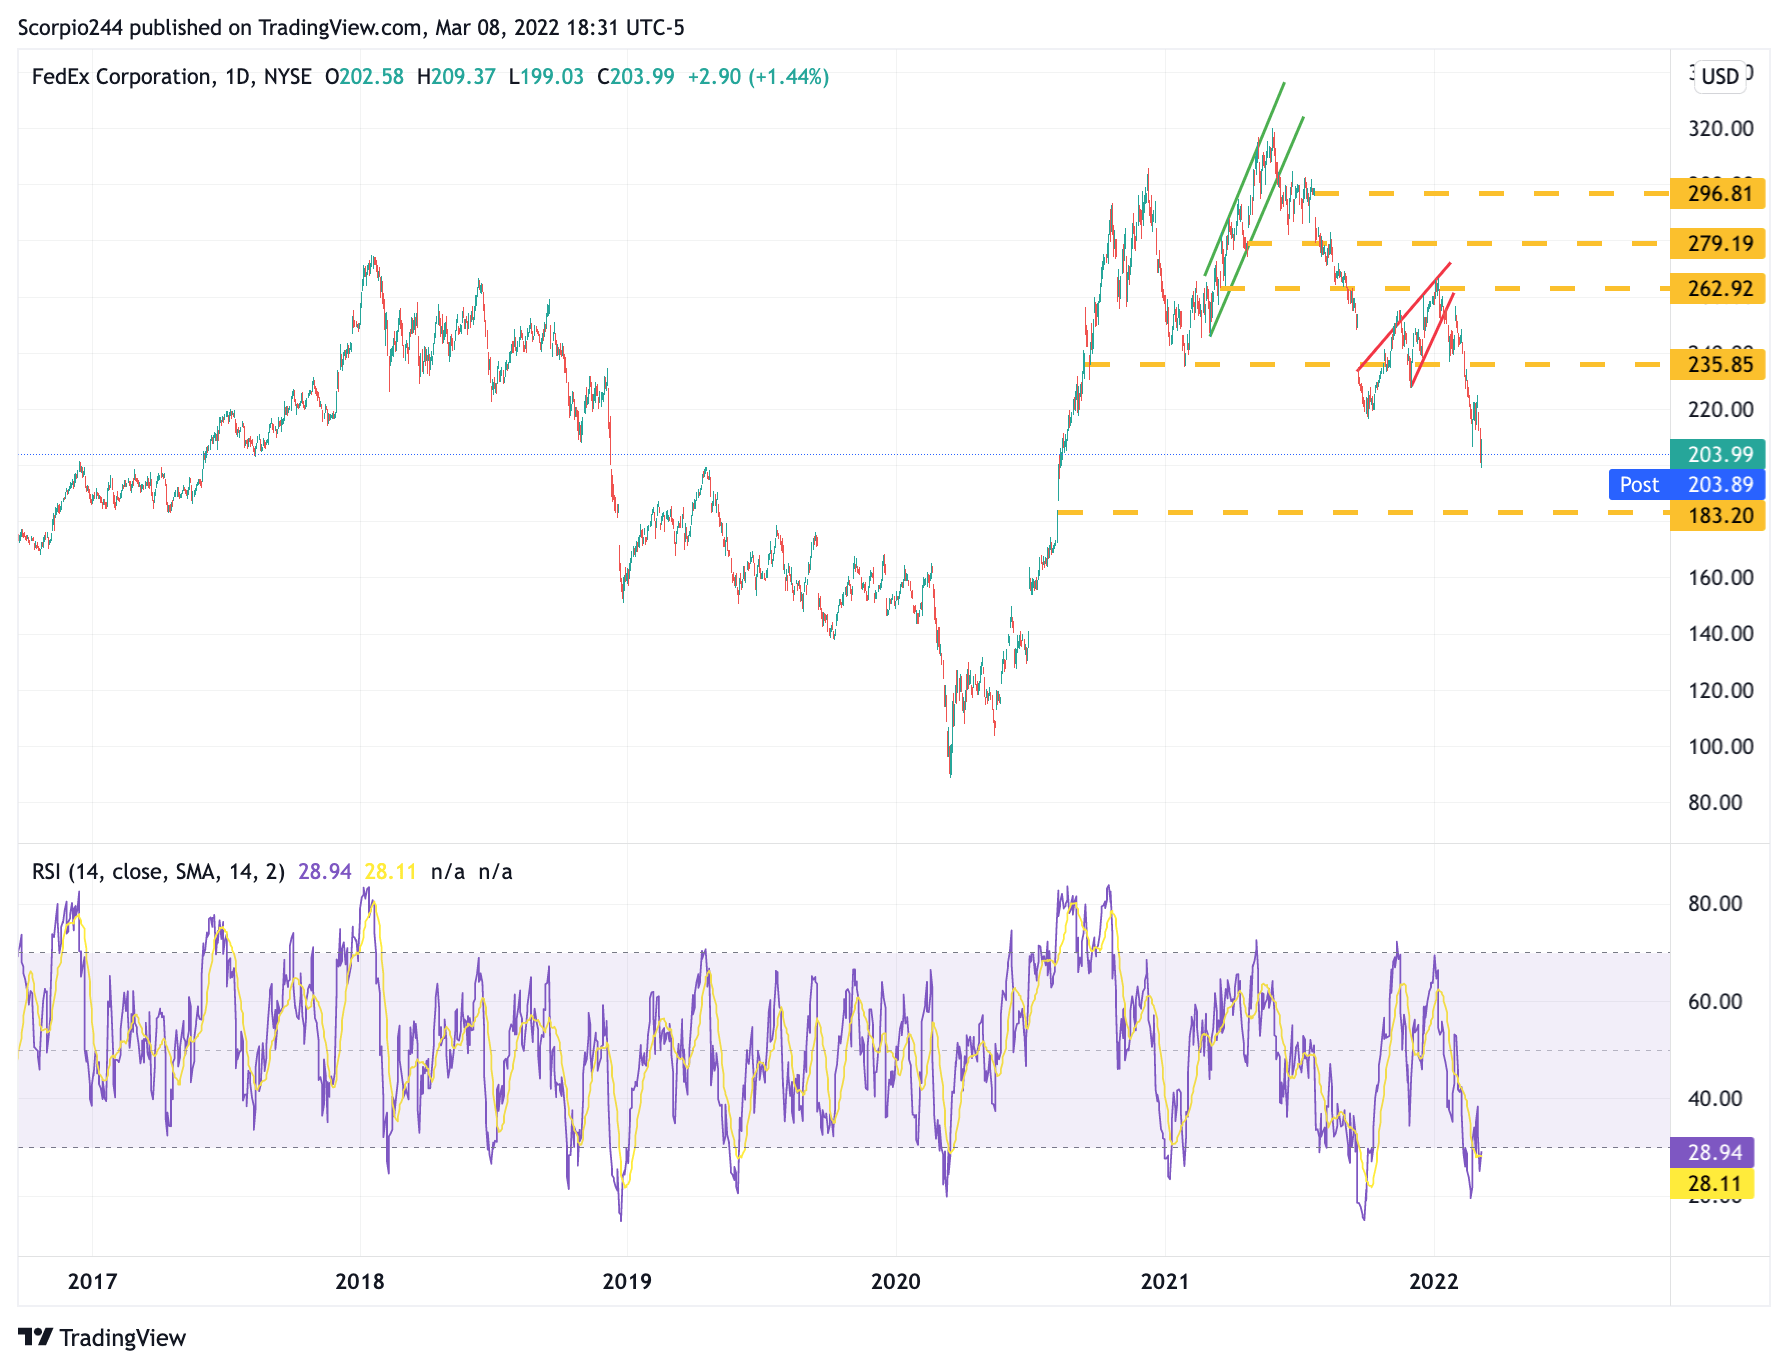The image size is (1788, 1369).
Task: Click the change value +2.90 (+1.44%)
Action: 758,77
